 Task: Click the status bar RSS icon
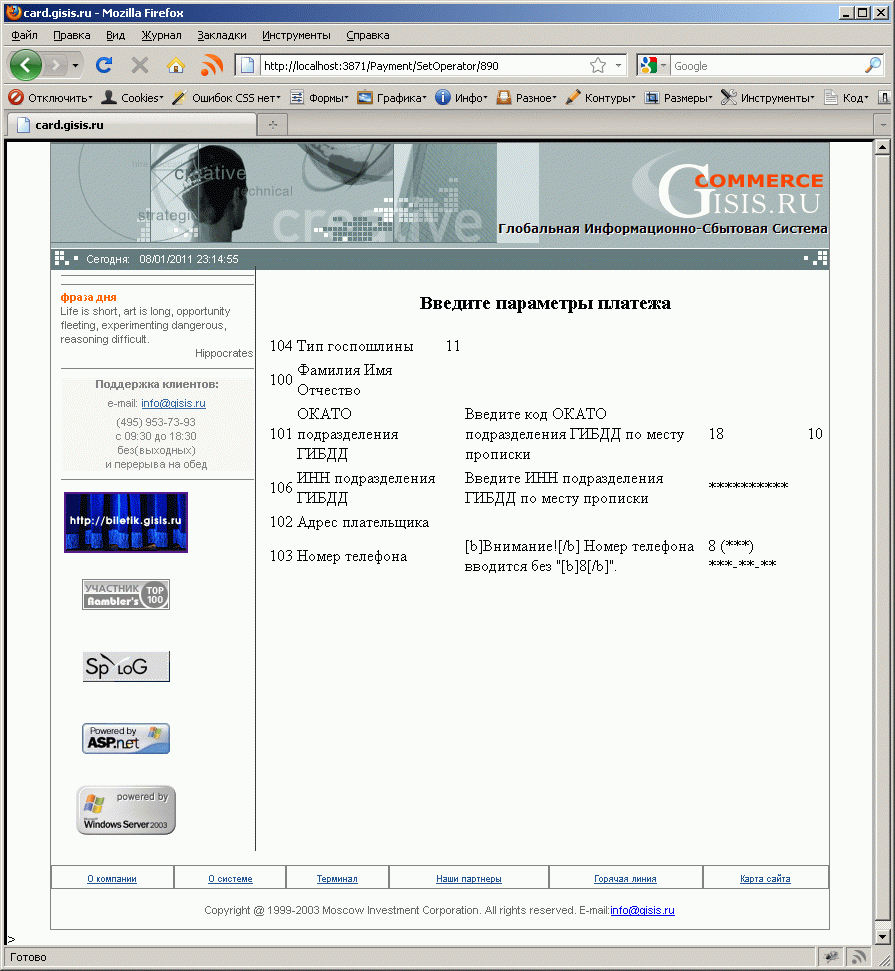[x=858, y=957]
